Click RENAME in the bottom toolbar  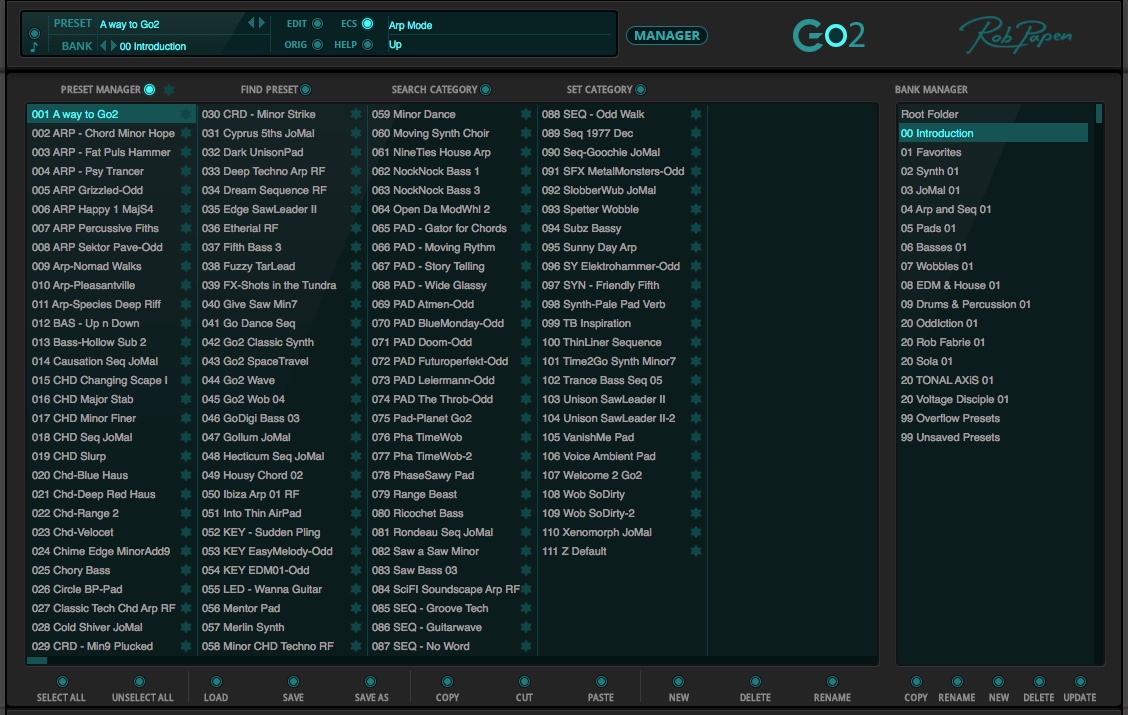click(832, 680)
